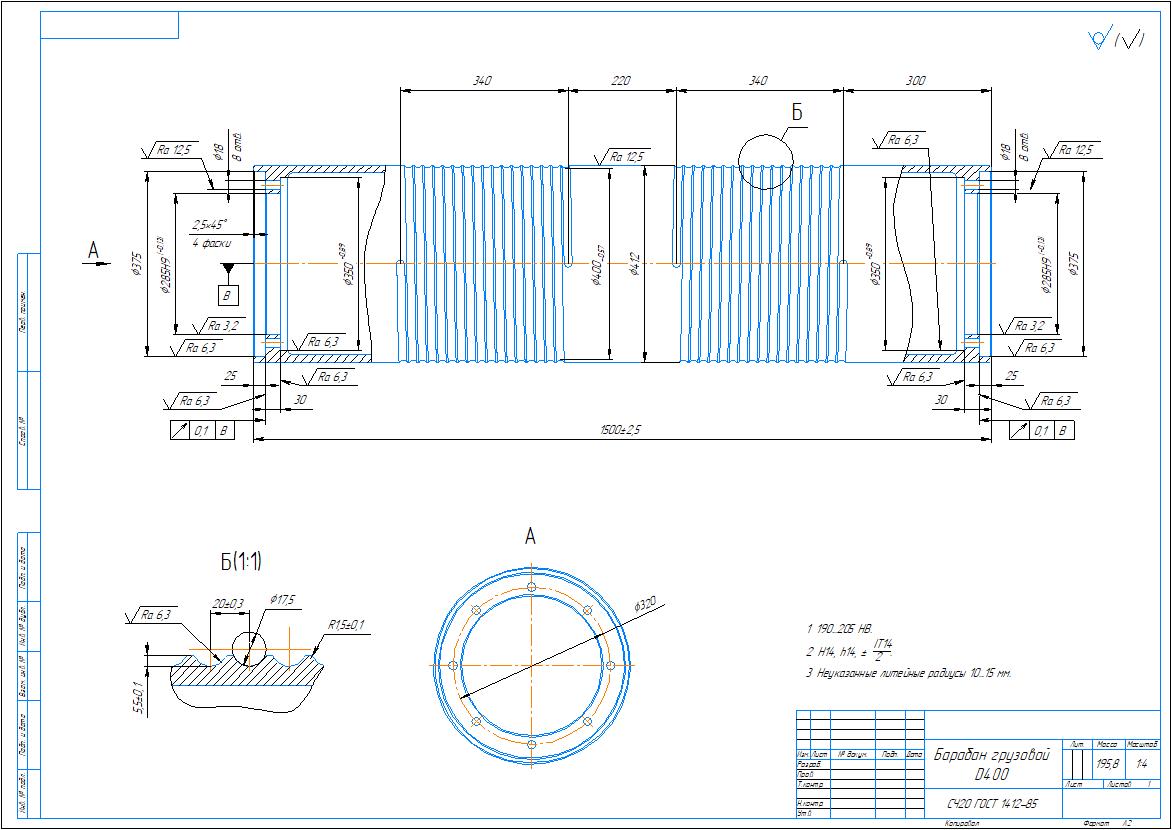Select the scale value 1:4 cell
Image resolution: width=1172 pixels, height=830 pixels.
click(x=1141, y=765)
